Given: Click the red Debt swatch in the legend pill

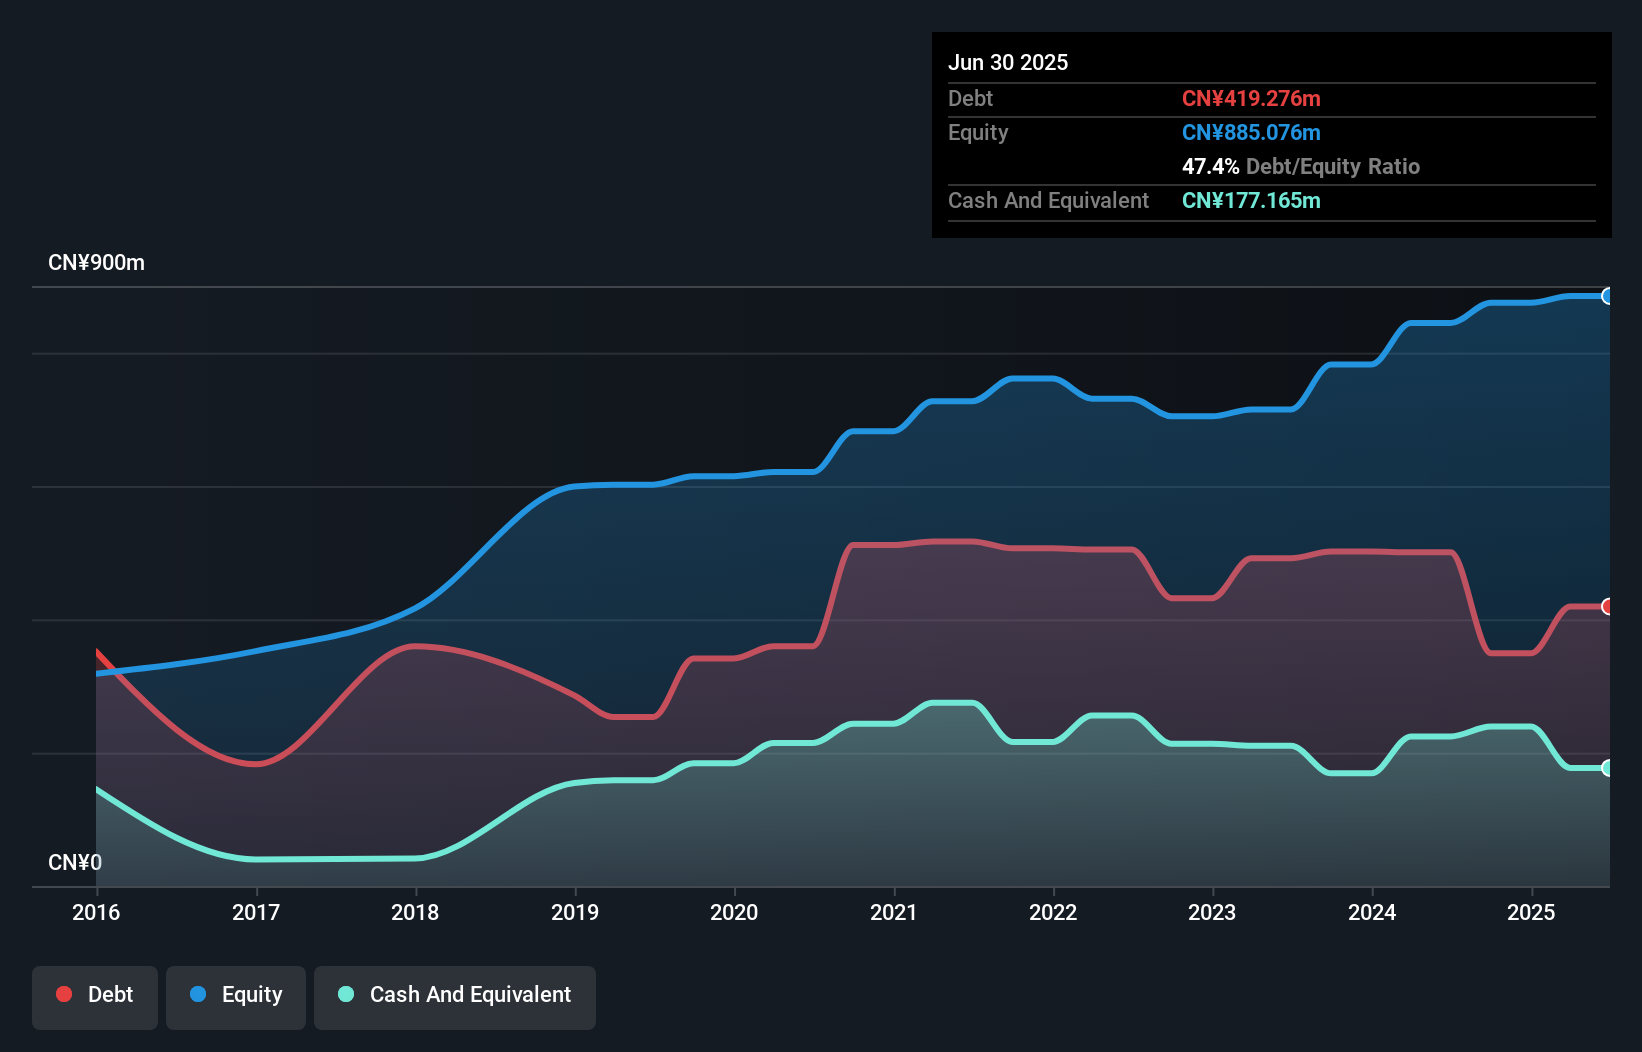Looking at the screenshot, I should coord(64,994).
